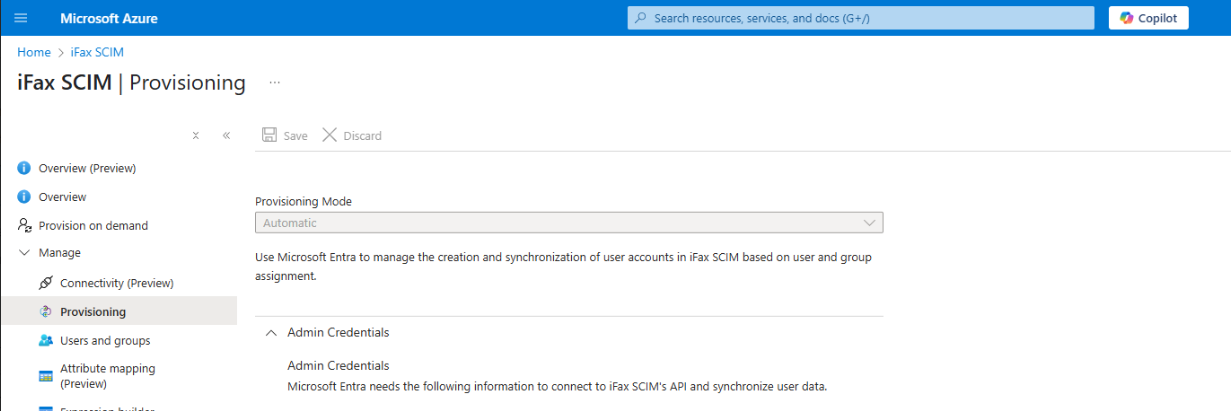Click the Admin Credentials subheading text
The height and width of the screenshot is (411, 1231).
tap(338, 365)
